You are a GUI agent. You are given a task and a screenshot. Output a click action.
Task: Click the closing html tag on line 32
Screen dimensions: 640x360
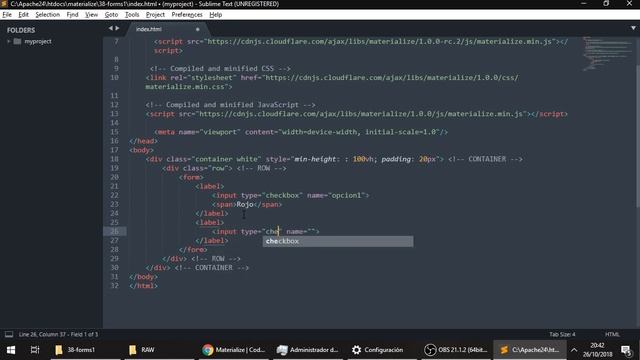pos(143,286)
